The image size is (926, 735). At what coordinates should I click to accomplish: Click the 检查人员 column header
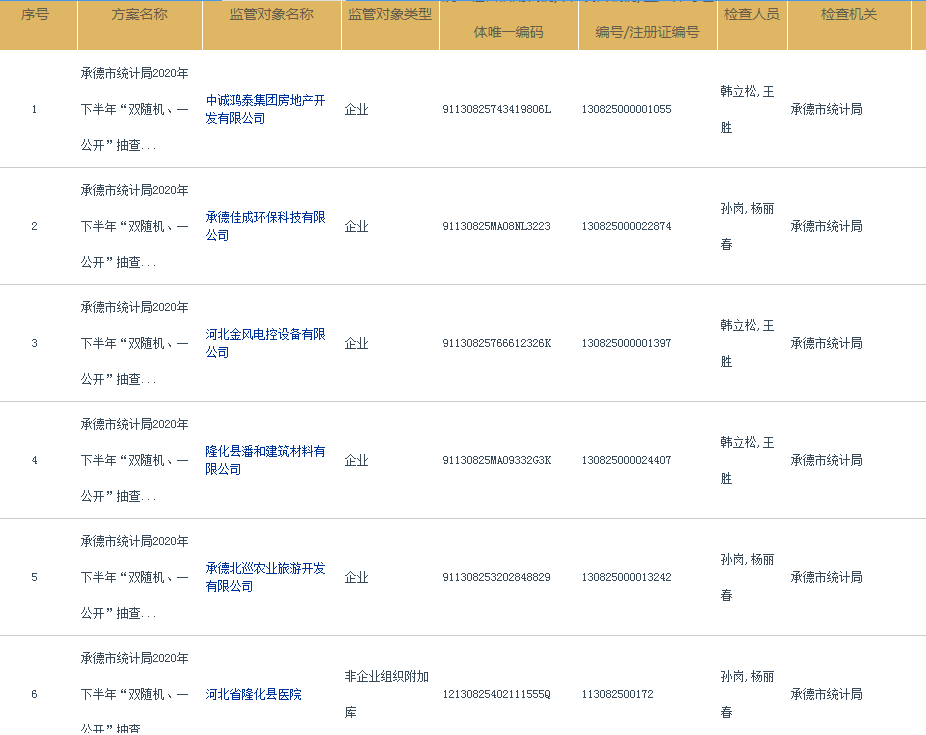click(752, 15)
